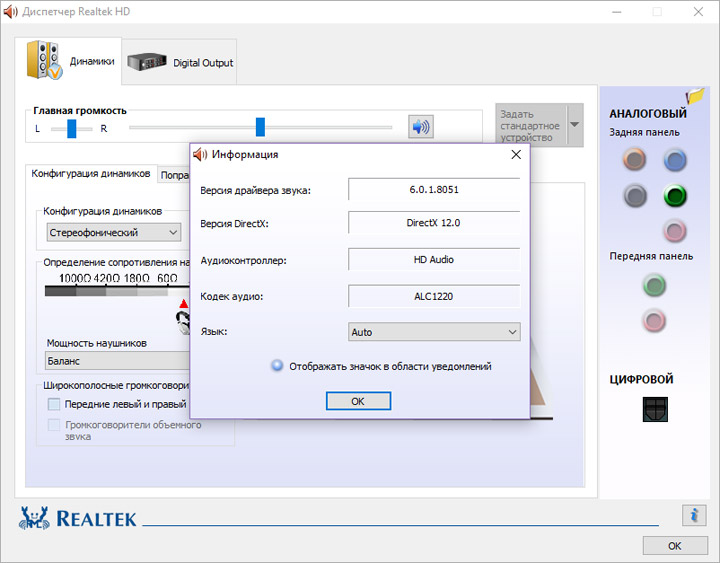The image size is (720, 563).
Task: Select the Конфигурация динамиков sub-tab
Action: tap(91, 174)
